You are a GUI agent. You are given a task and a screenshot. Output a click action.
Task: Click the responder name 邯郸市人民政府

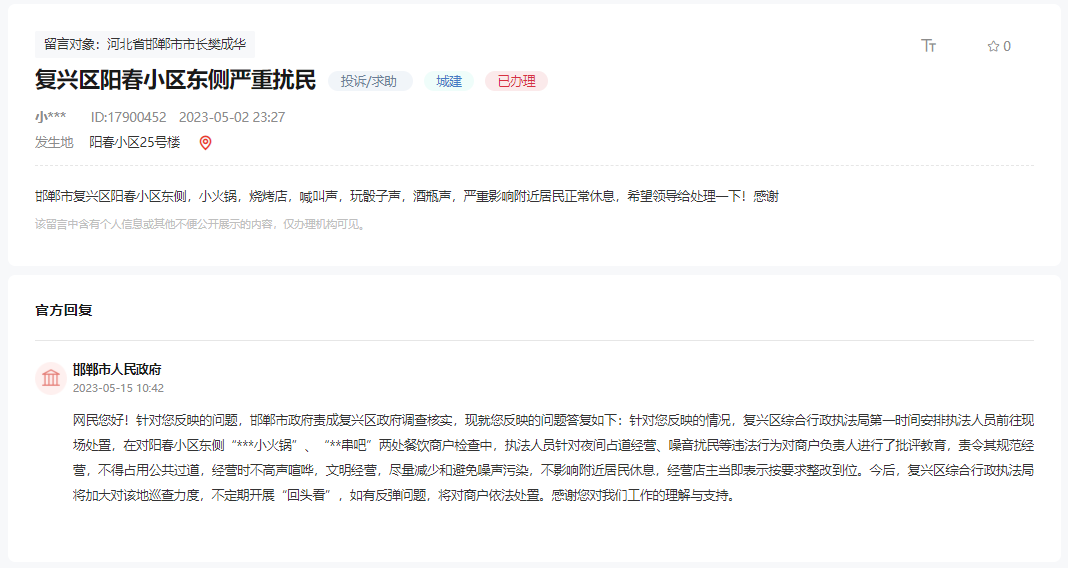tap(117, 369)
